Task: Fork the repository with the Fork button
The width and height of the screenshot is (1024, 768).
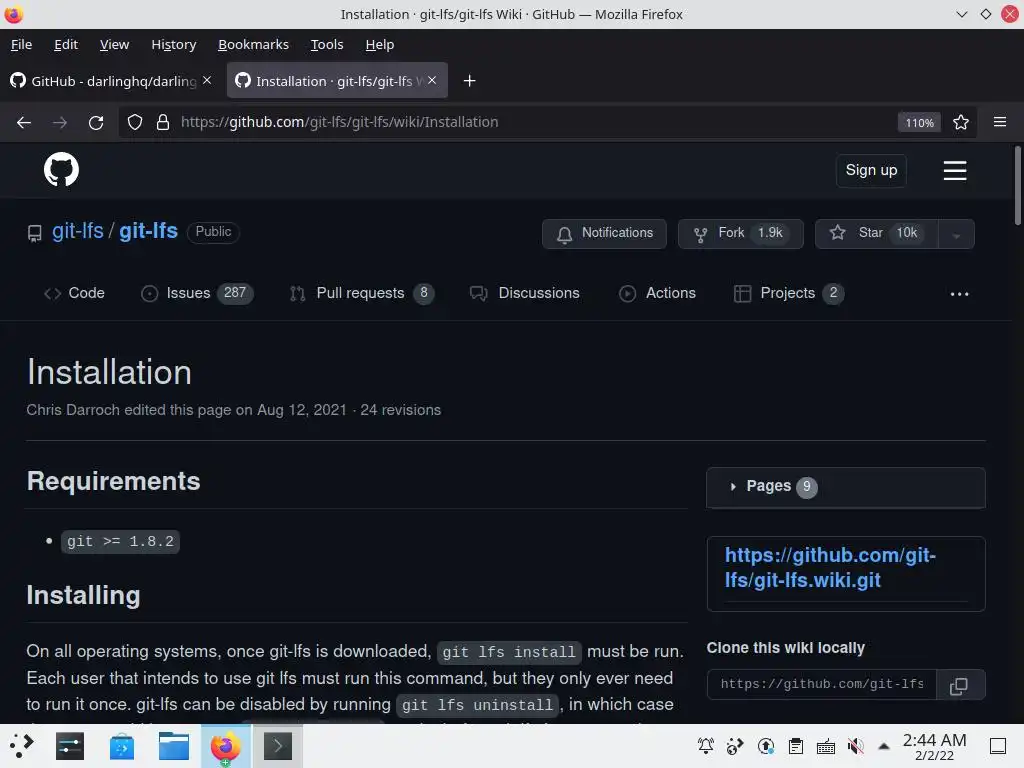Action: coord(741,234)
